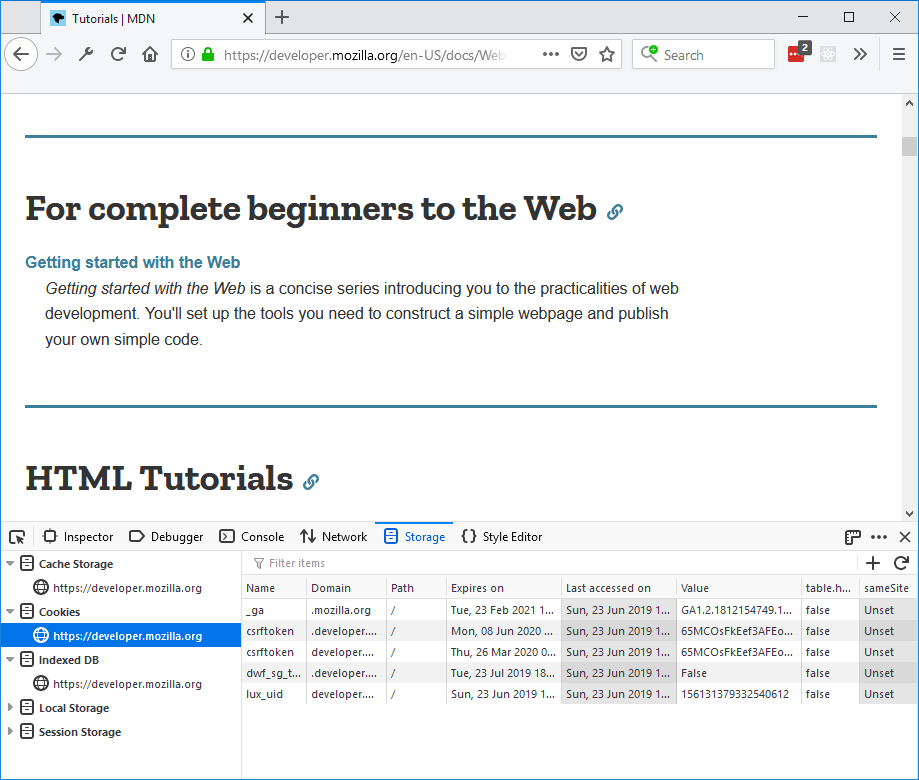This screenshot has height=780, width=919.
Task: View site security via the padlock icon
Action: coord(206,54)
